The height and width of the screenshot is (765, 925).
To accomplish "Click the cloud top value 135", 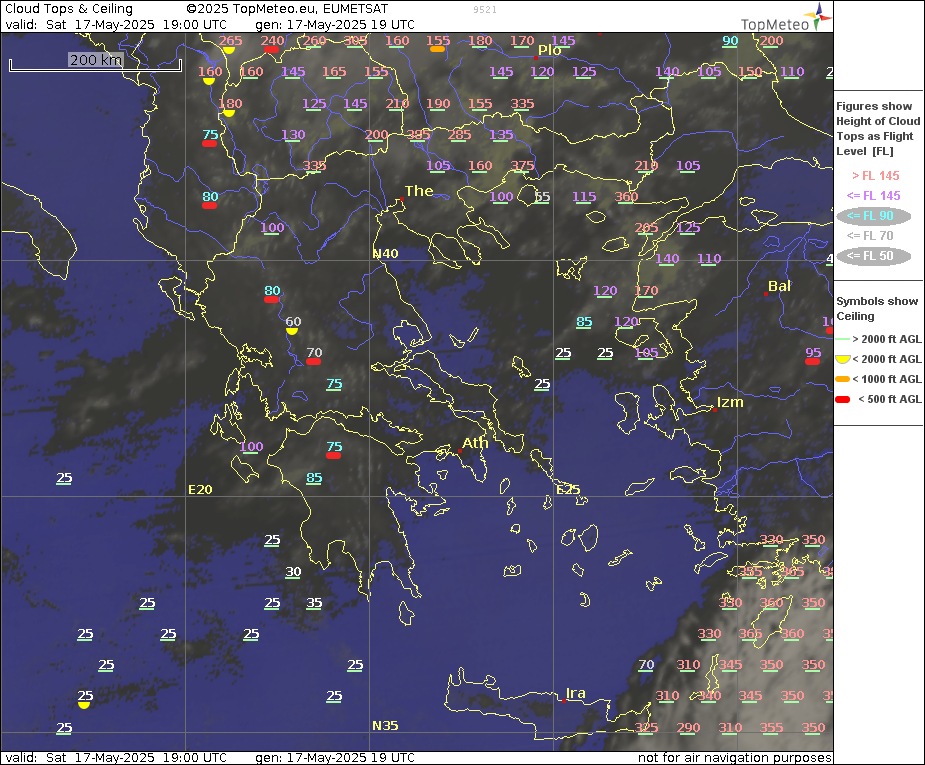I will click(501, 134).
